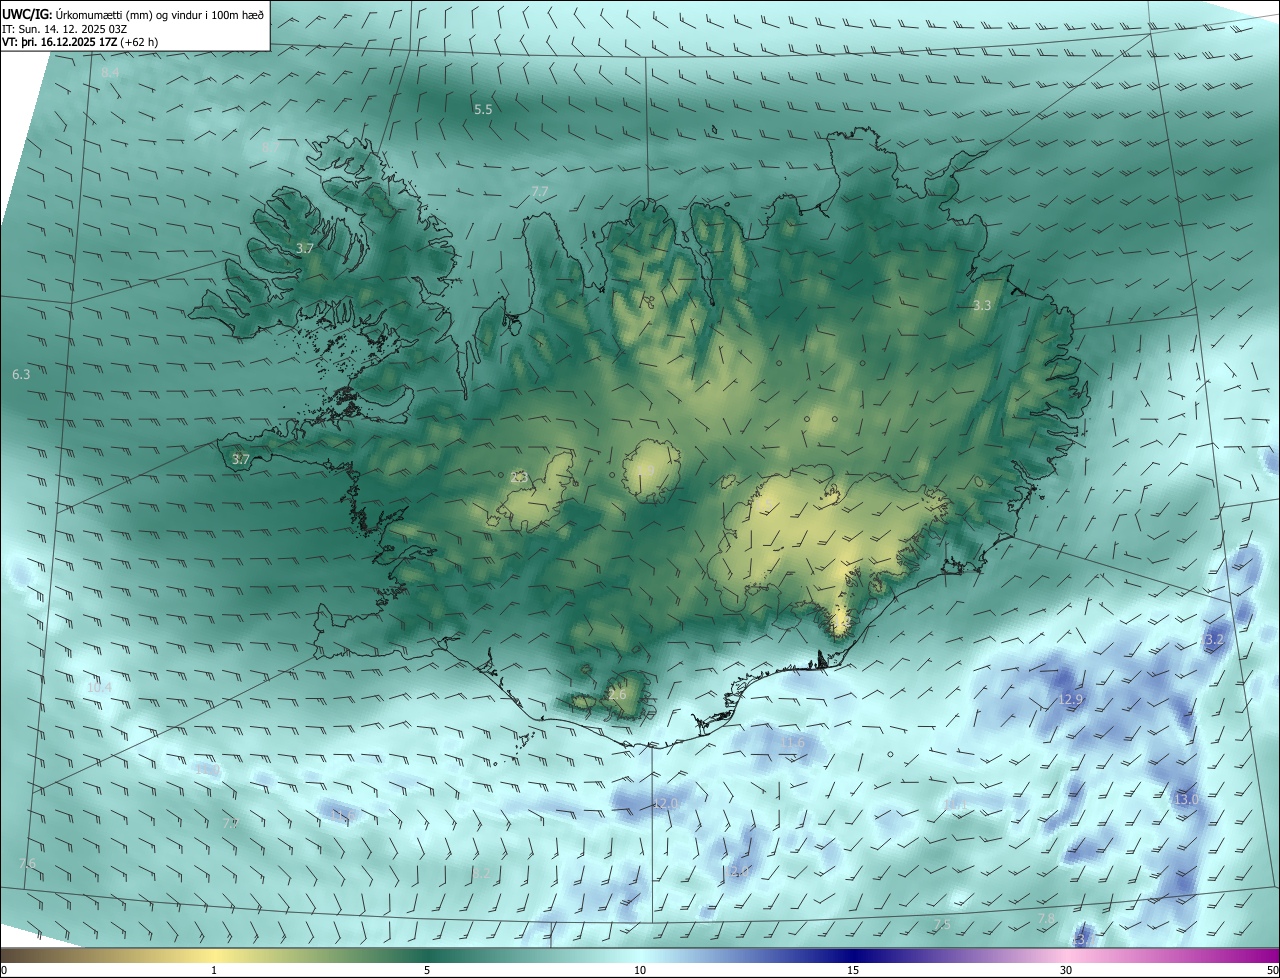The image size is (1280, 978).
Task: Click the 2.3 value beside Langjökull glacier
Action: click(x=518, y=477)
